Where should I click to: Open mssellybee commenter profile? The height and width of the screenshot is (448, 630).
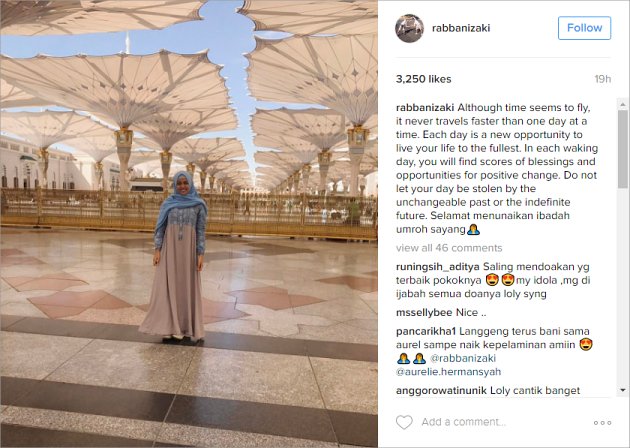[424, 313]
